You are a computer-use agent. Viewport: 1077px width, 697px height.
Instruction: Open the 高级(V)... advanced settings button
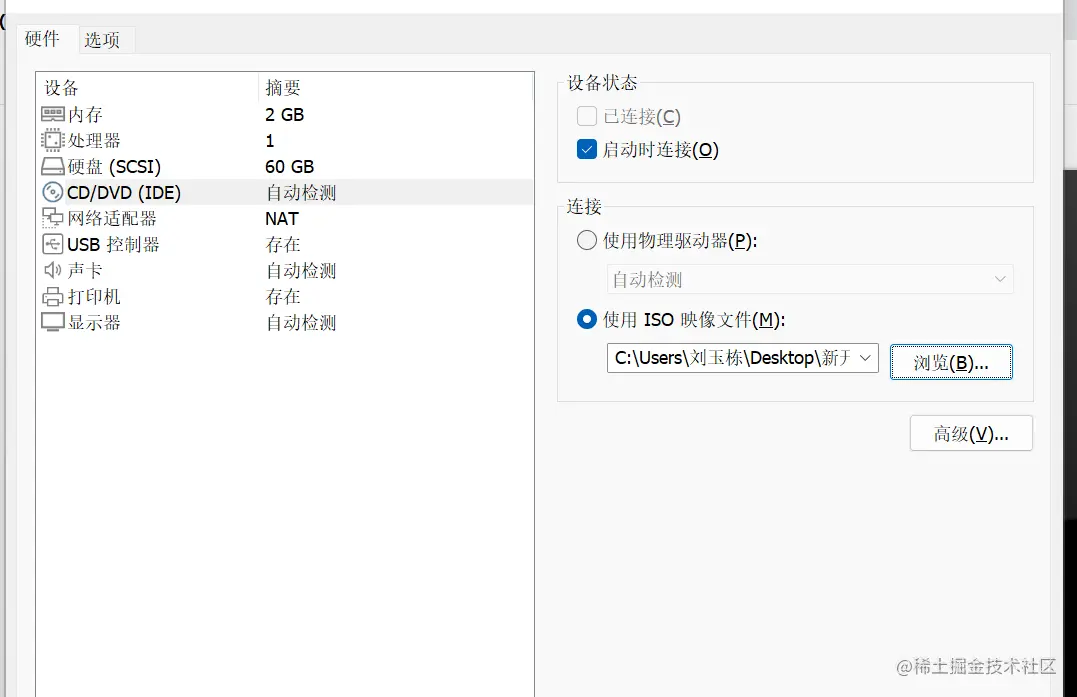970,434
